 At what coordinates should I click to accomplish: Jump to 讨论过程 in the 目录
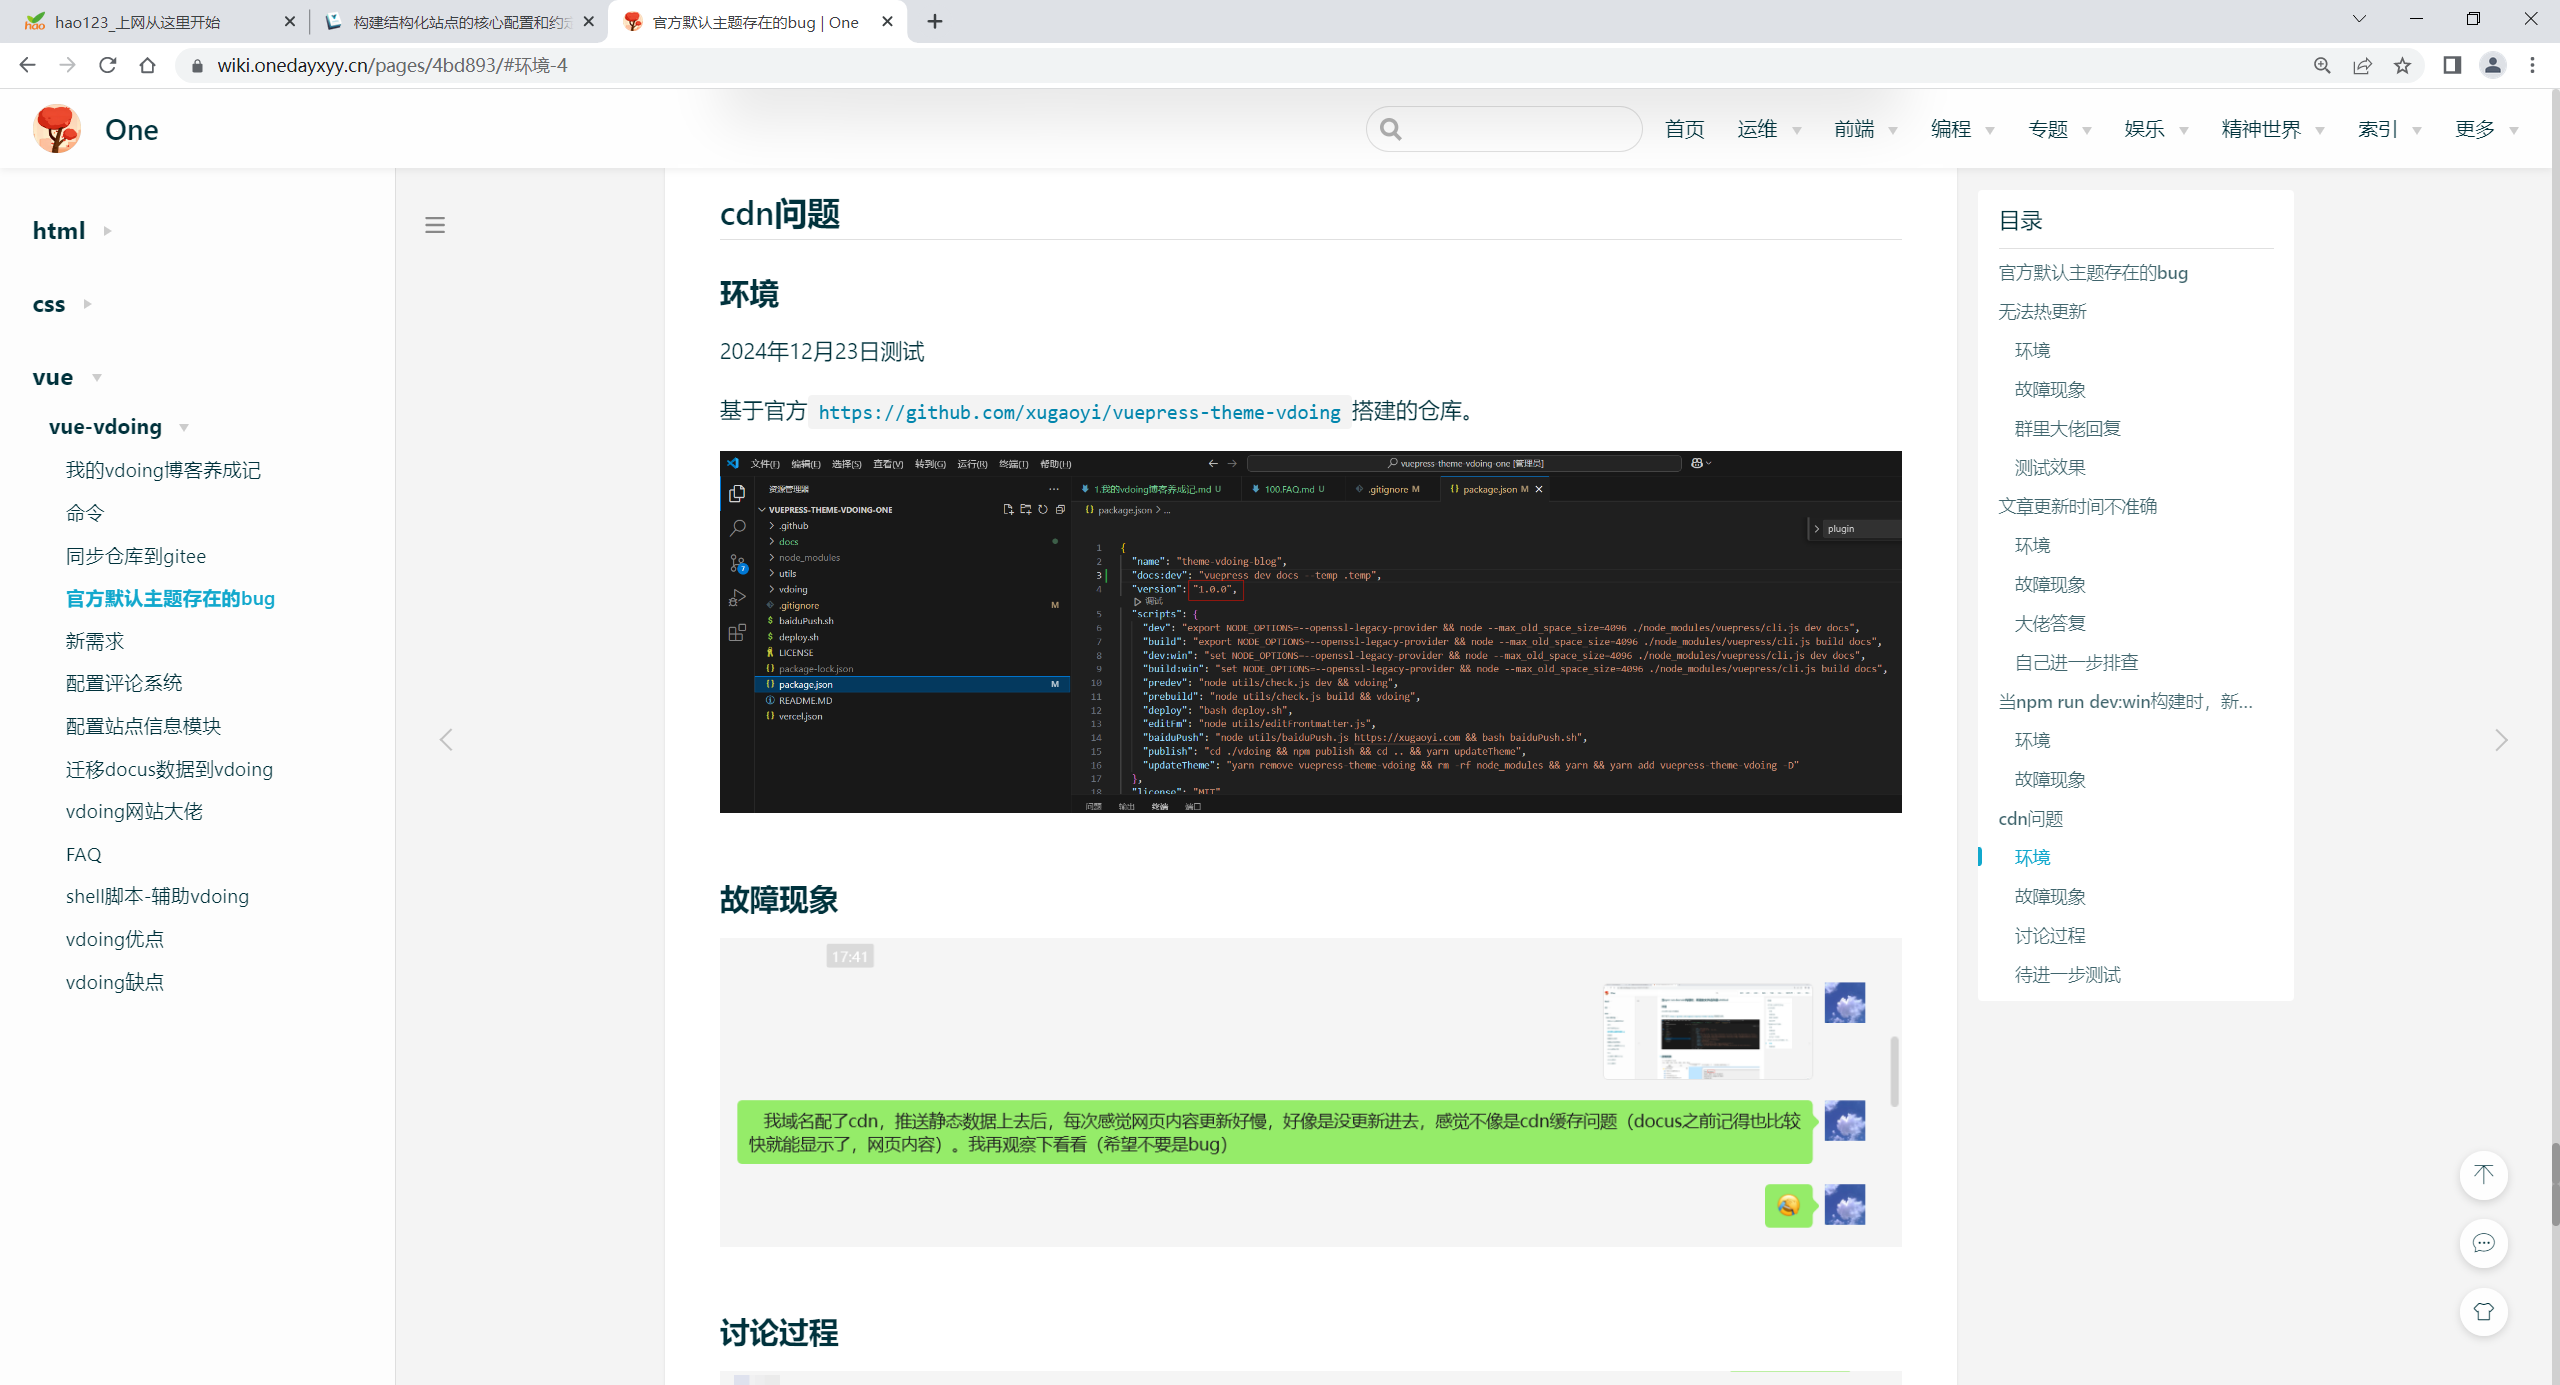[x=2050, y=936]
